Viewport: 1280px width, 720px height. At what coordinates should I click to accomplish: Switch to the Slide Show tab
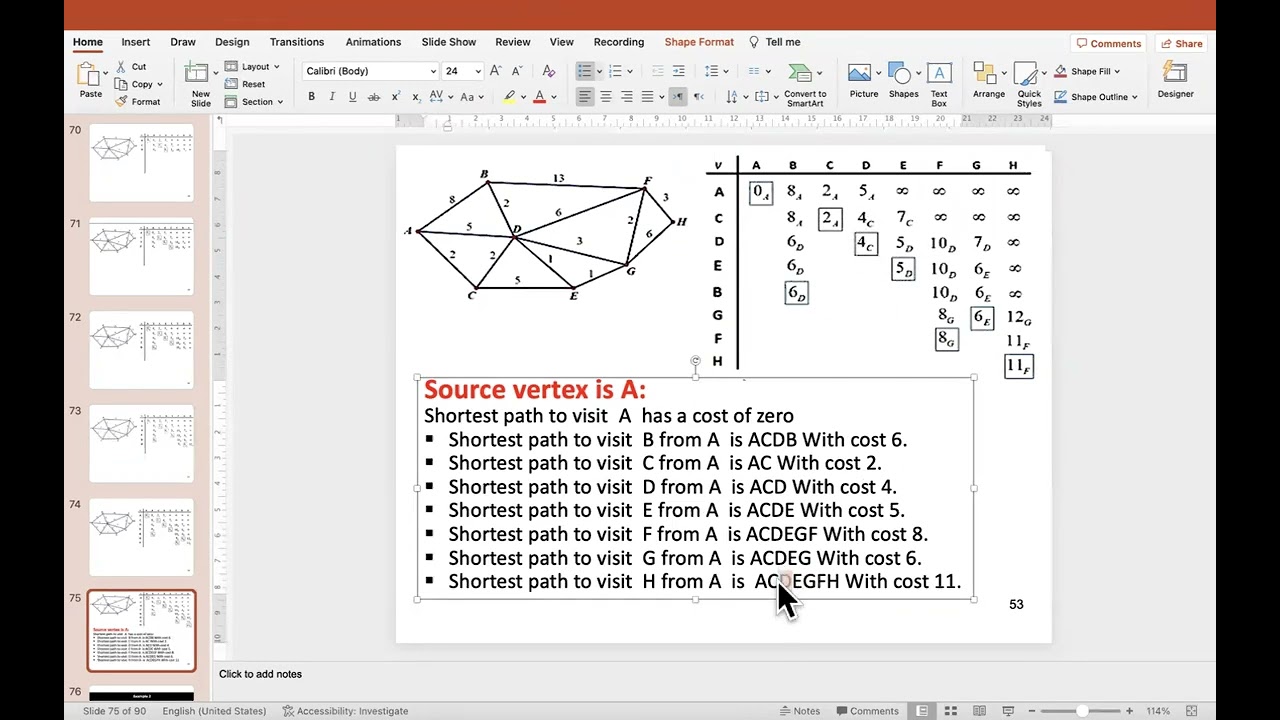point(448,42)
